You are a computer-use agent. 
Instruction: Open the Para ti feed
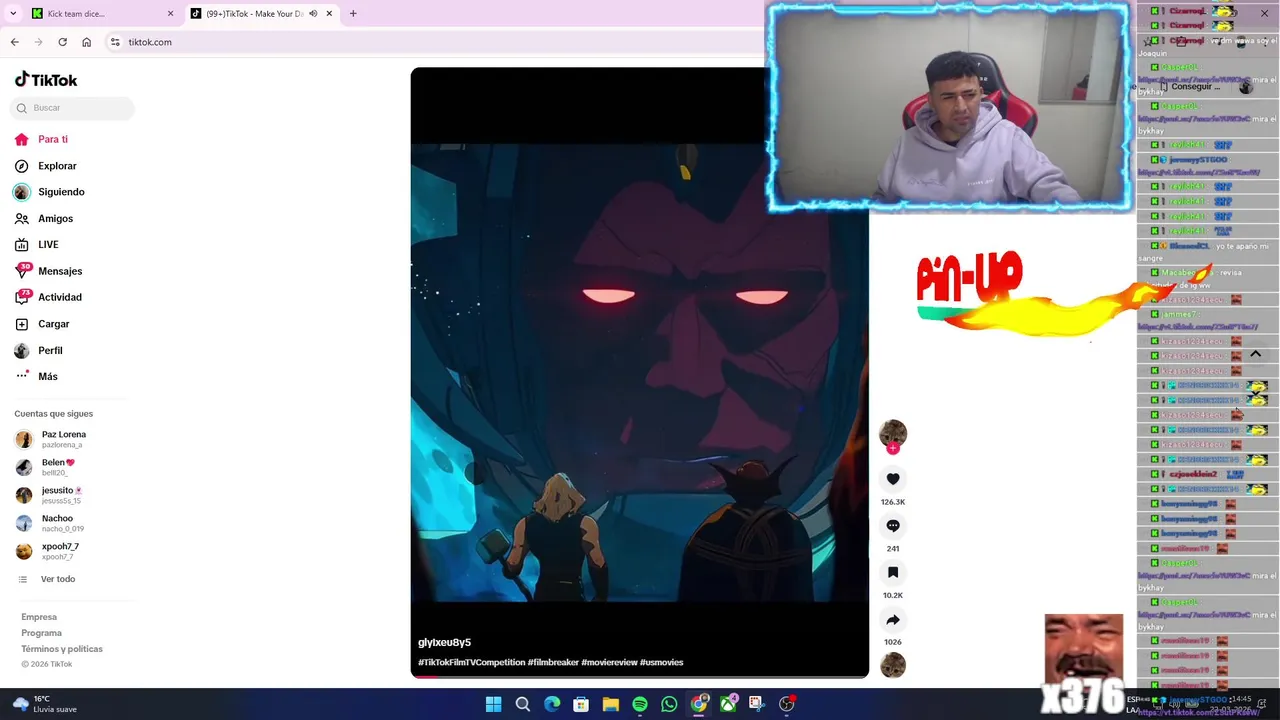42,139
